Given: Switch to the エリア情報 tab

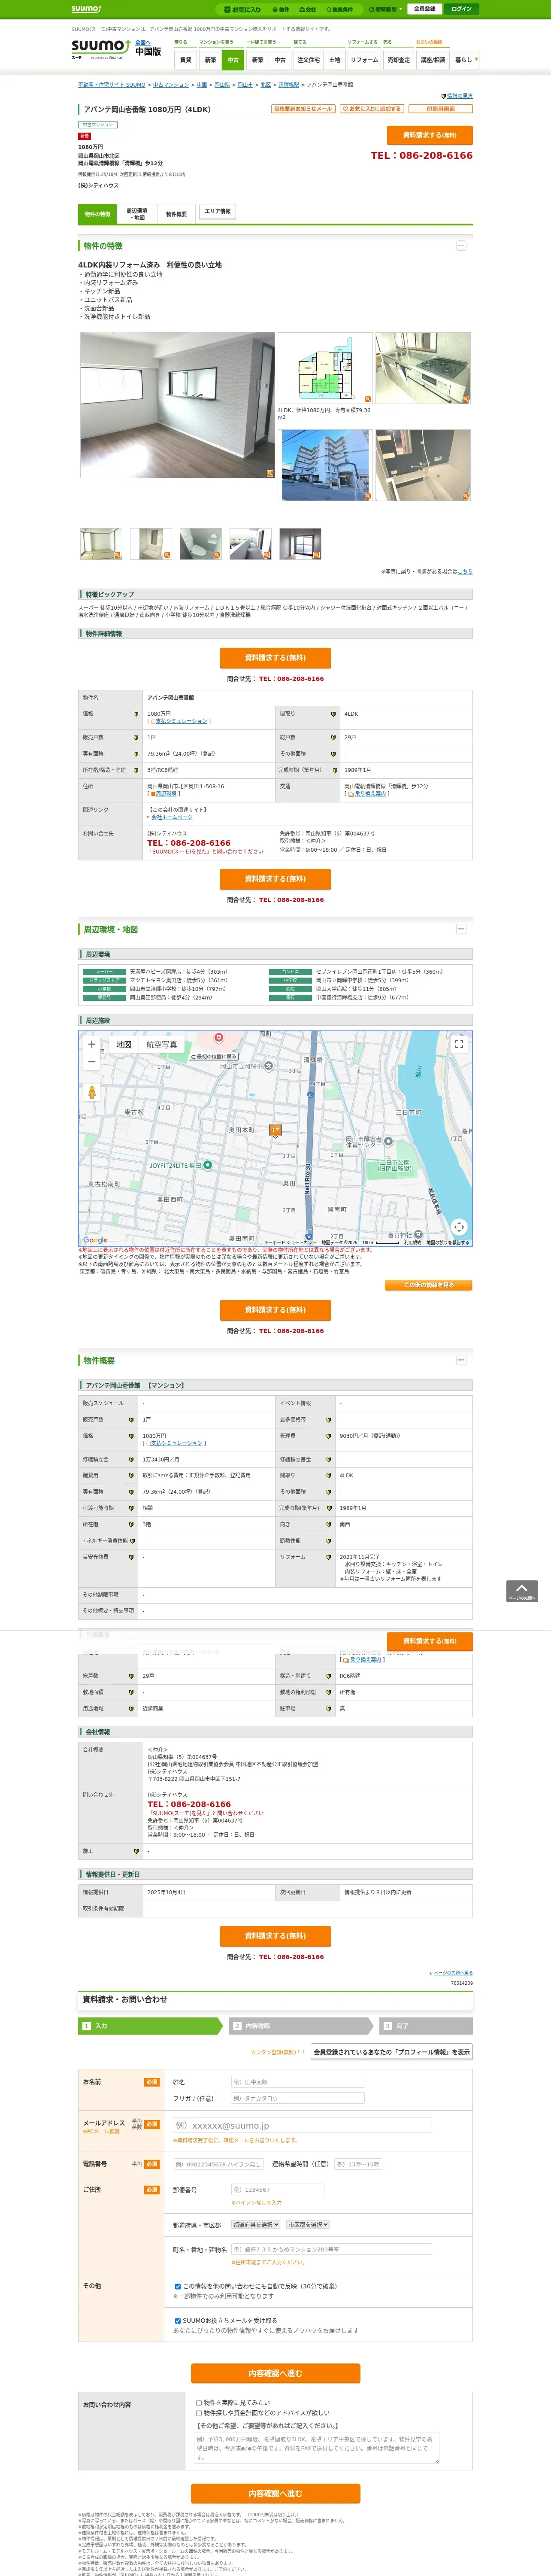Looking at the screenshot, I should coord(217,212).
